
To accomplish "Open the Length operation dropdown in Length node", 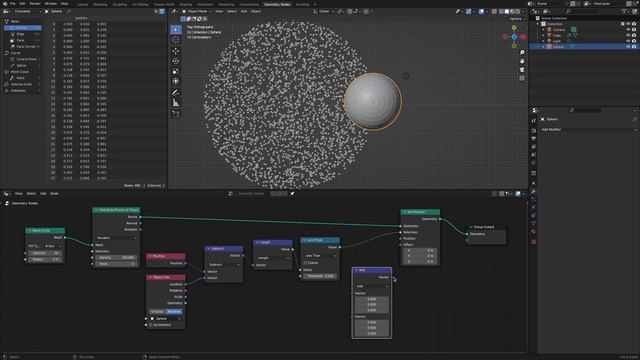I will (273, 258).
